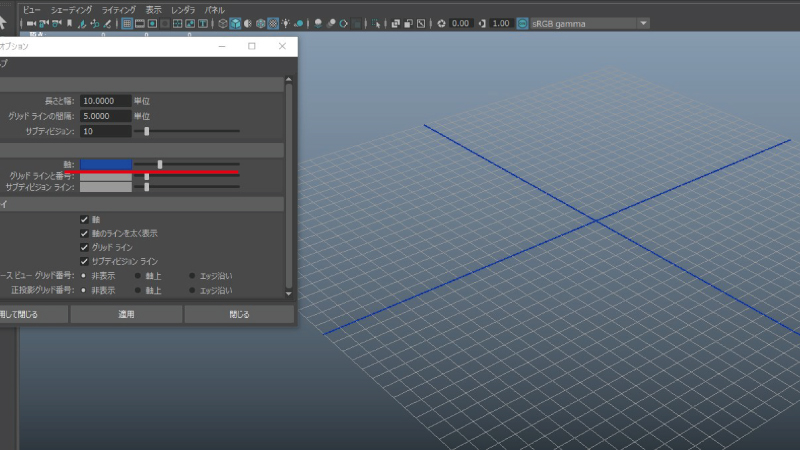Click the select camera icon
Screen dimensions: 800x450
tap(33, 23)
